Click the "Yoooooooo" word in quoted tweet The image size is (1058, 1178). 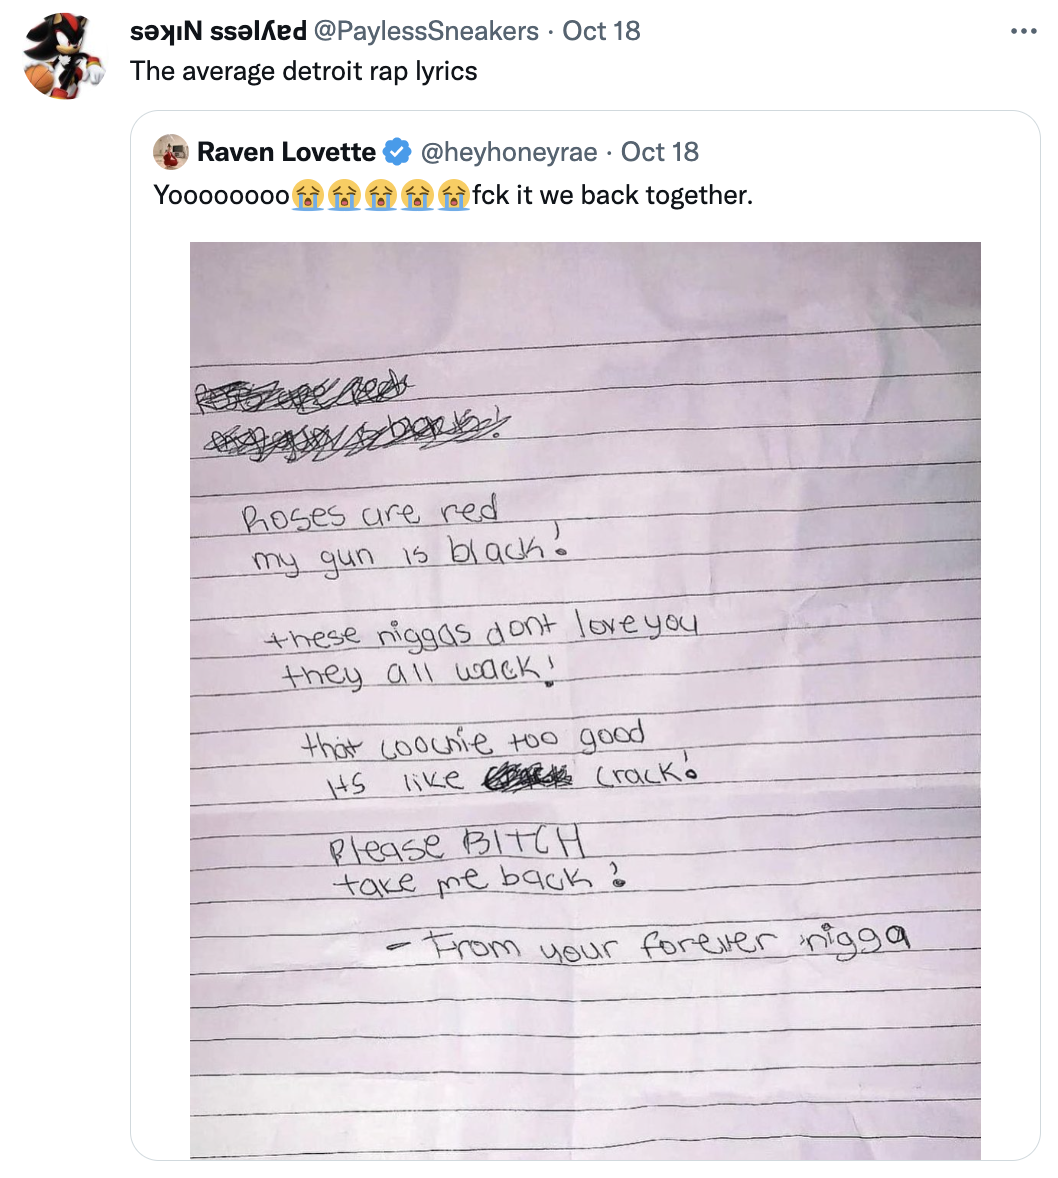[221, 195]
